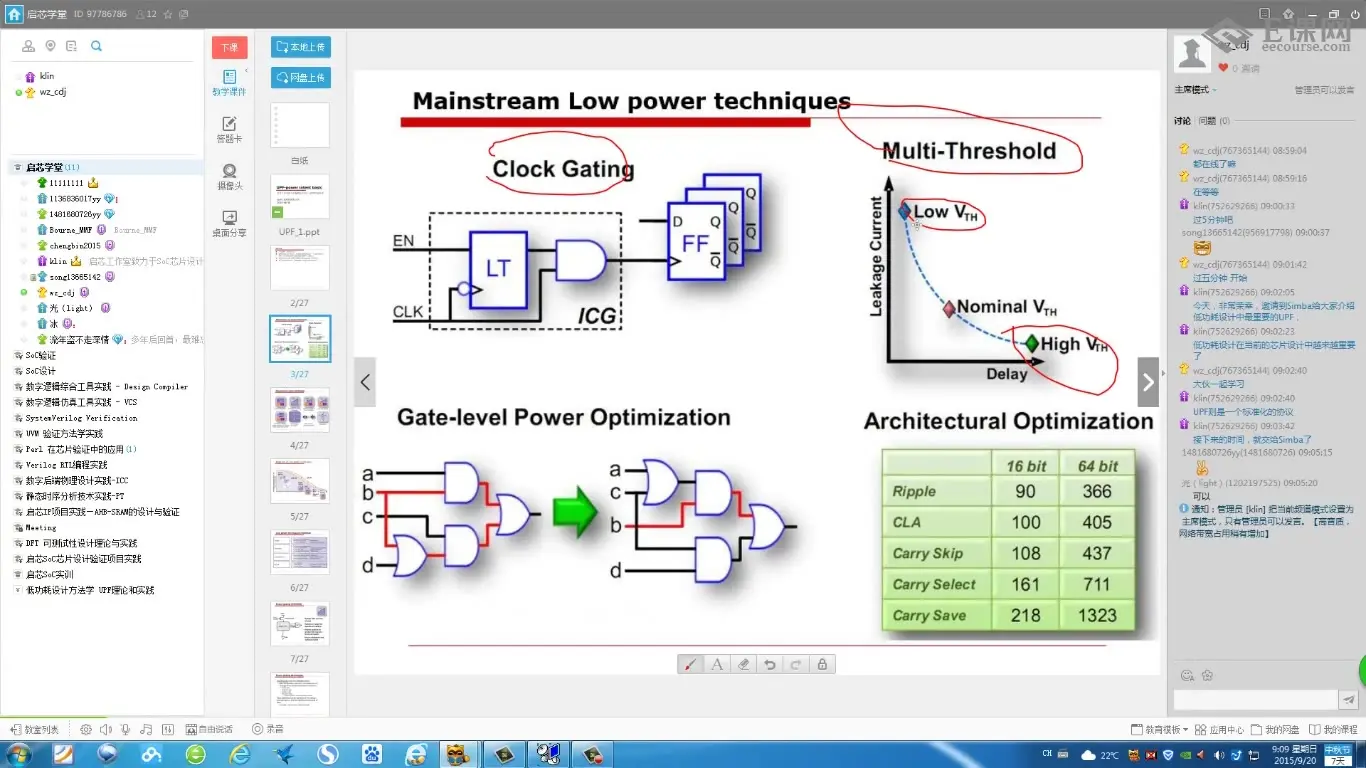The image size is (1366, 768).
Task: Redo the whiteboard annotation
Action: point(796,664)
